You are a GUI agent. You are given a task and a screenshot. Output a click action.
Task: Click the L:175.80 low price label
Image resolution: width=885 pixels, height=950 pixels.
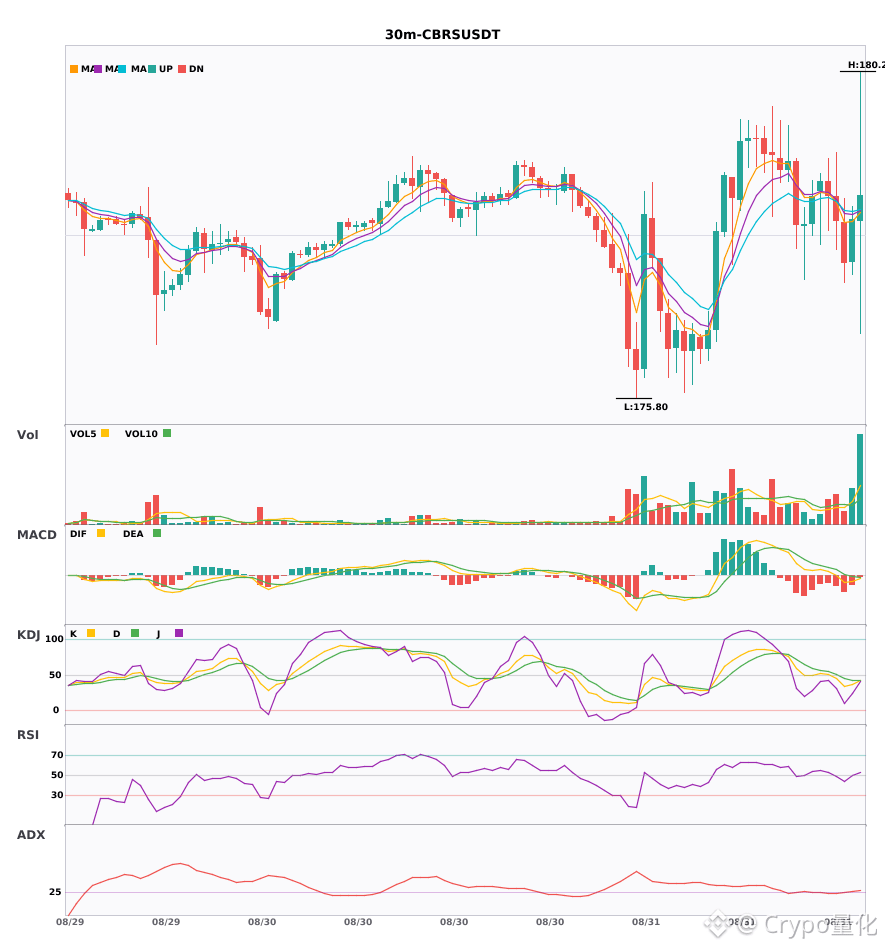pyautogui.click(x=646, y=407)
